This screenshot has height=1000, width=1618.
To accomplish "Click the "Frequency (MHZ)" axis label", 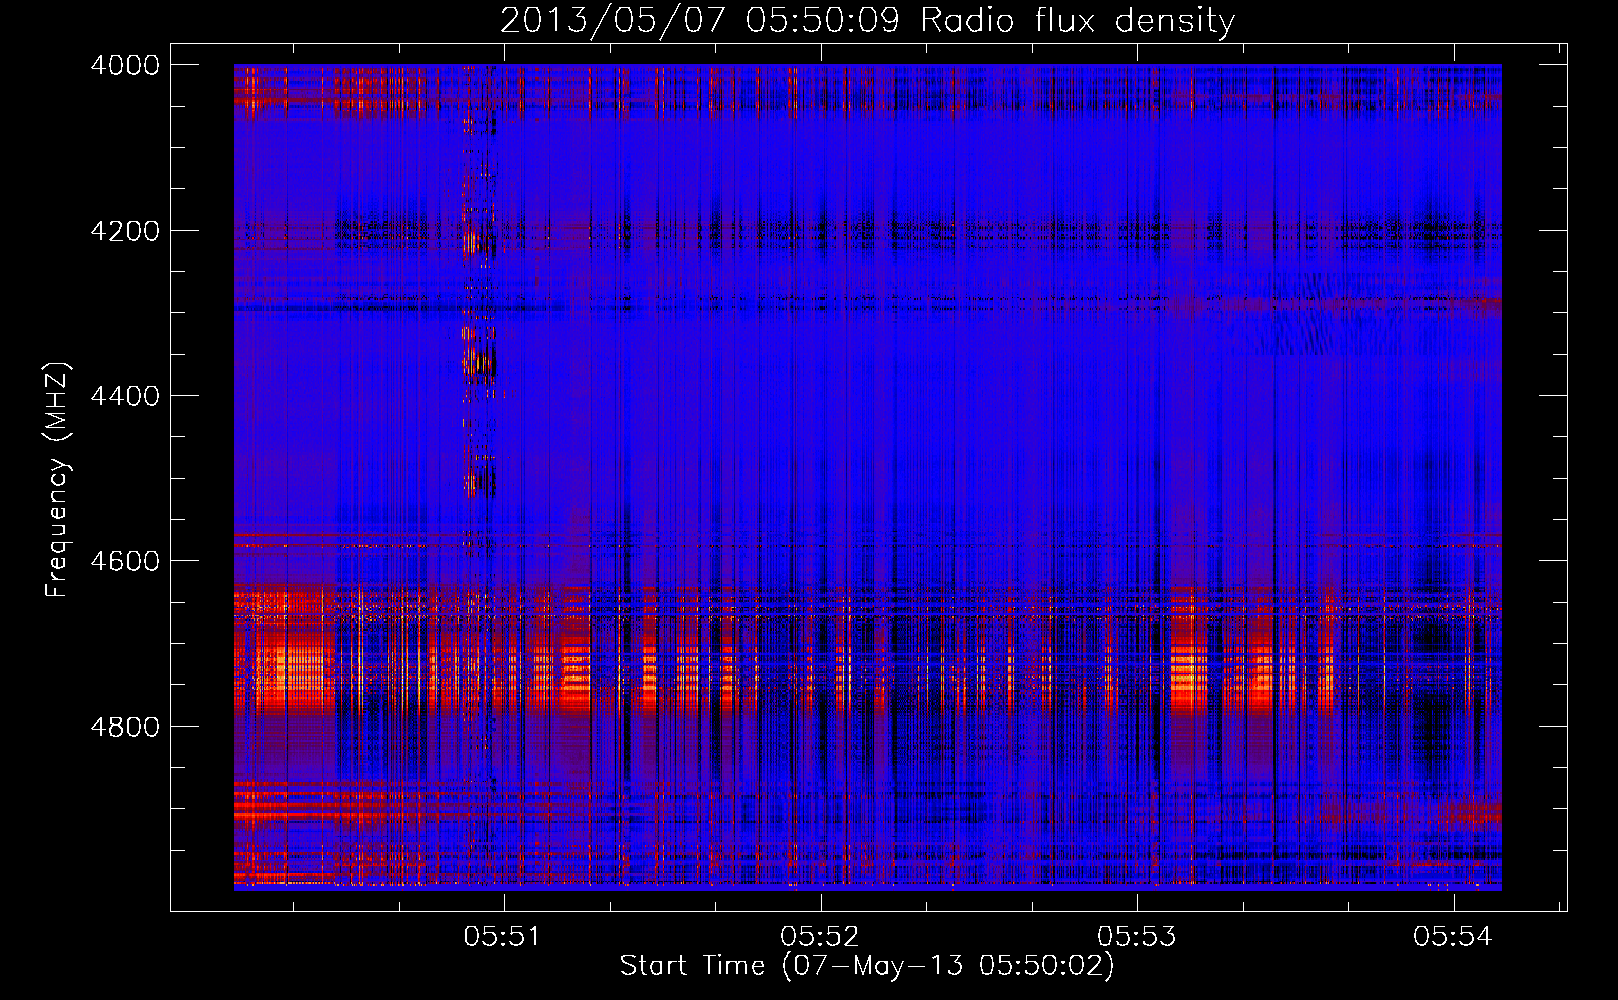I will (x=58, y=480).
